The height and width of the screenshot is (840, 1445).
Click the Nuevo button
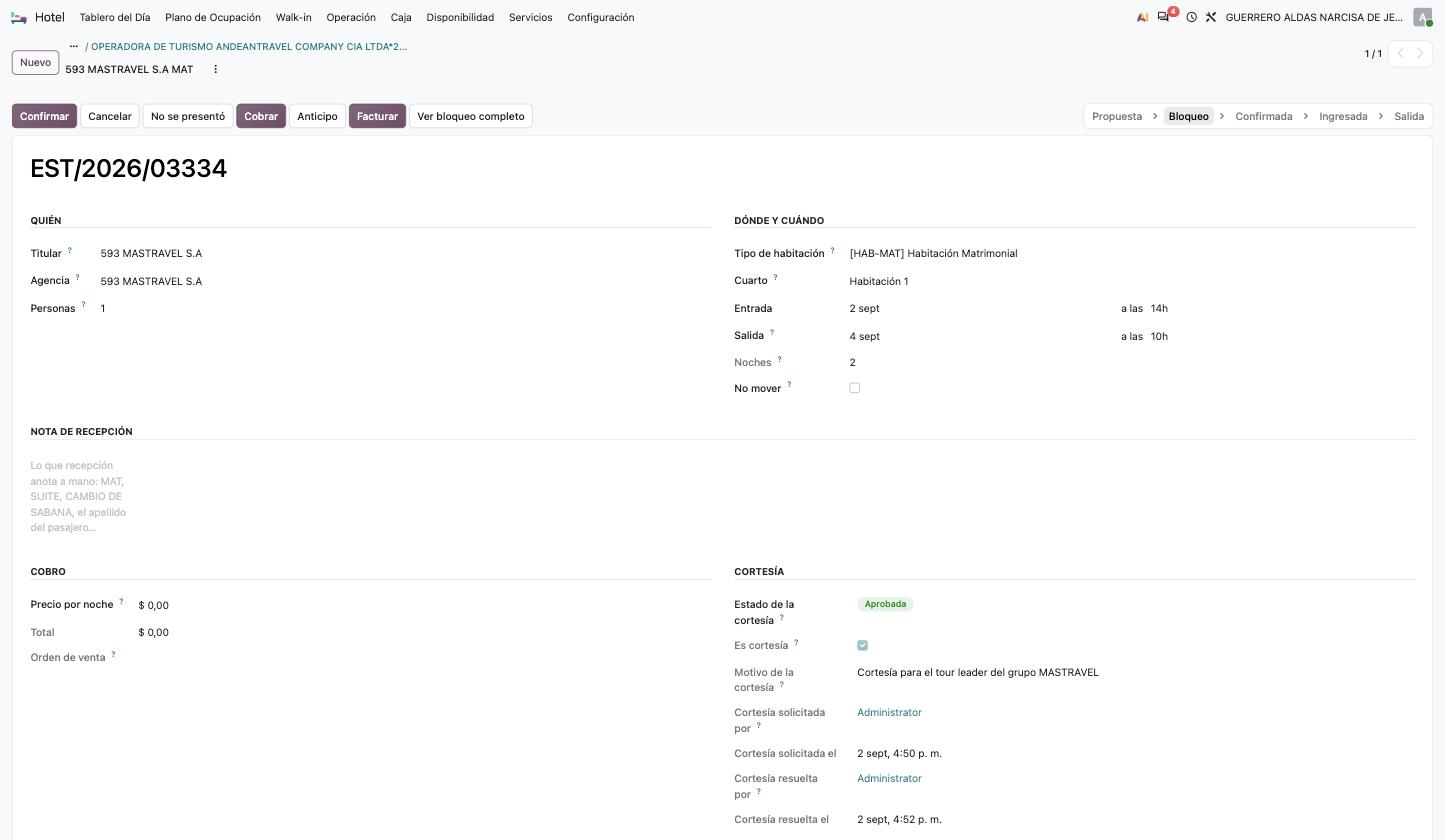(35, 62)
